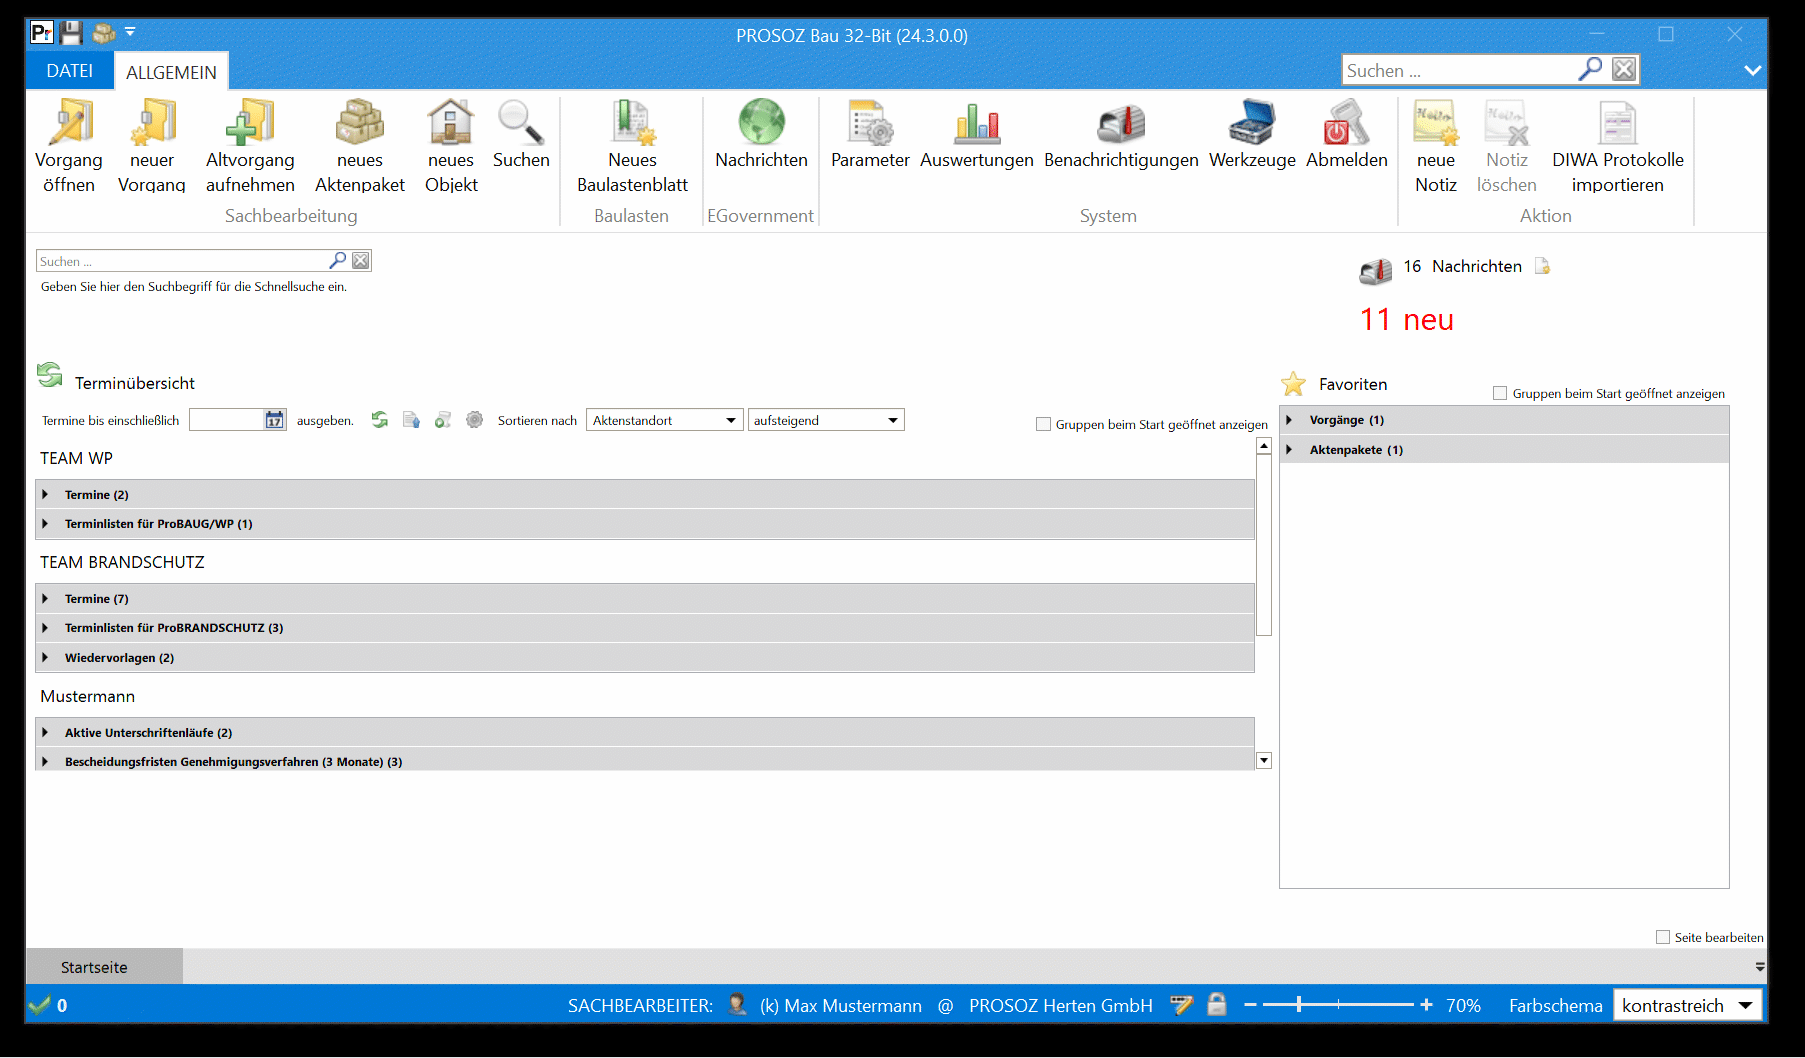The image size is (1805, 1058).
Task: Open an existing case with Vorgang öffnen
Action: pos(69,146)
